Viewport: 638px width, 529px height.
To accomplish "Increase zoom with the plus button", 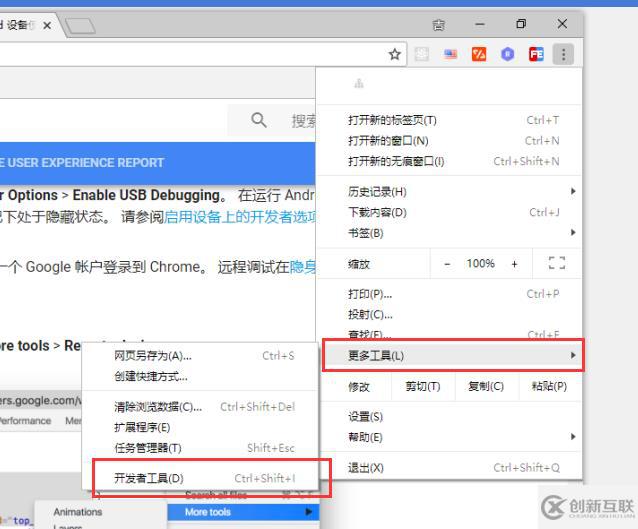I will pyautogui.click(x=514, y=264).
